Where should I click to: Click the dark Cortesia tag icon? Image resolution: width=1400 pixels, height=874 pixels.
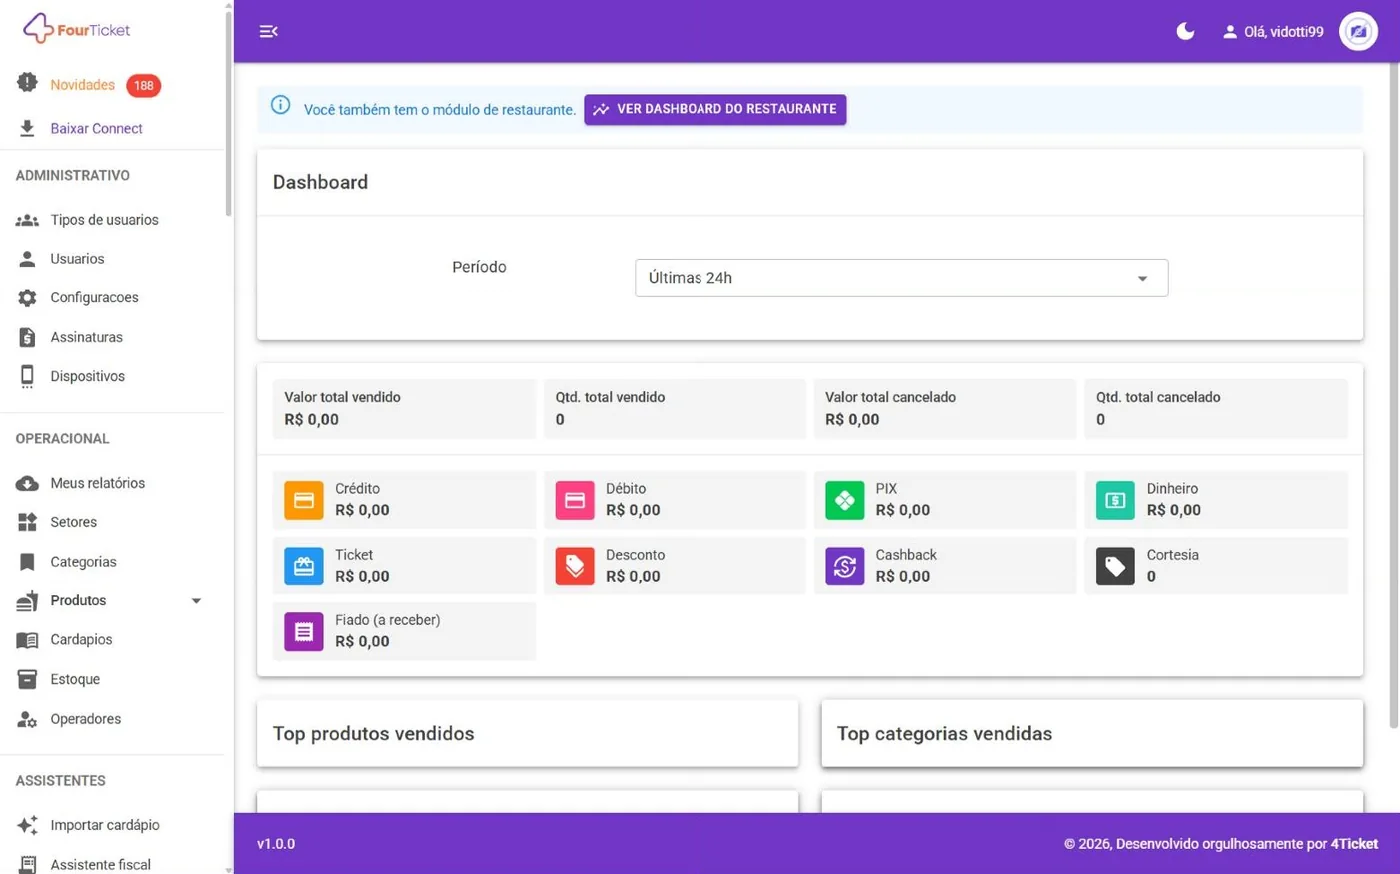point(1115,566)
